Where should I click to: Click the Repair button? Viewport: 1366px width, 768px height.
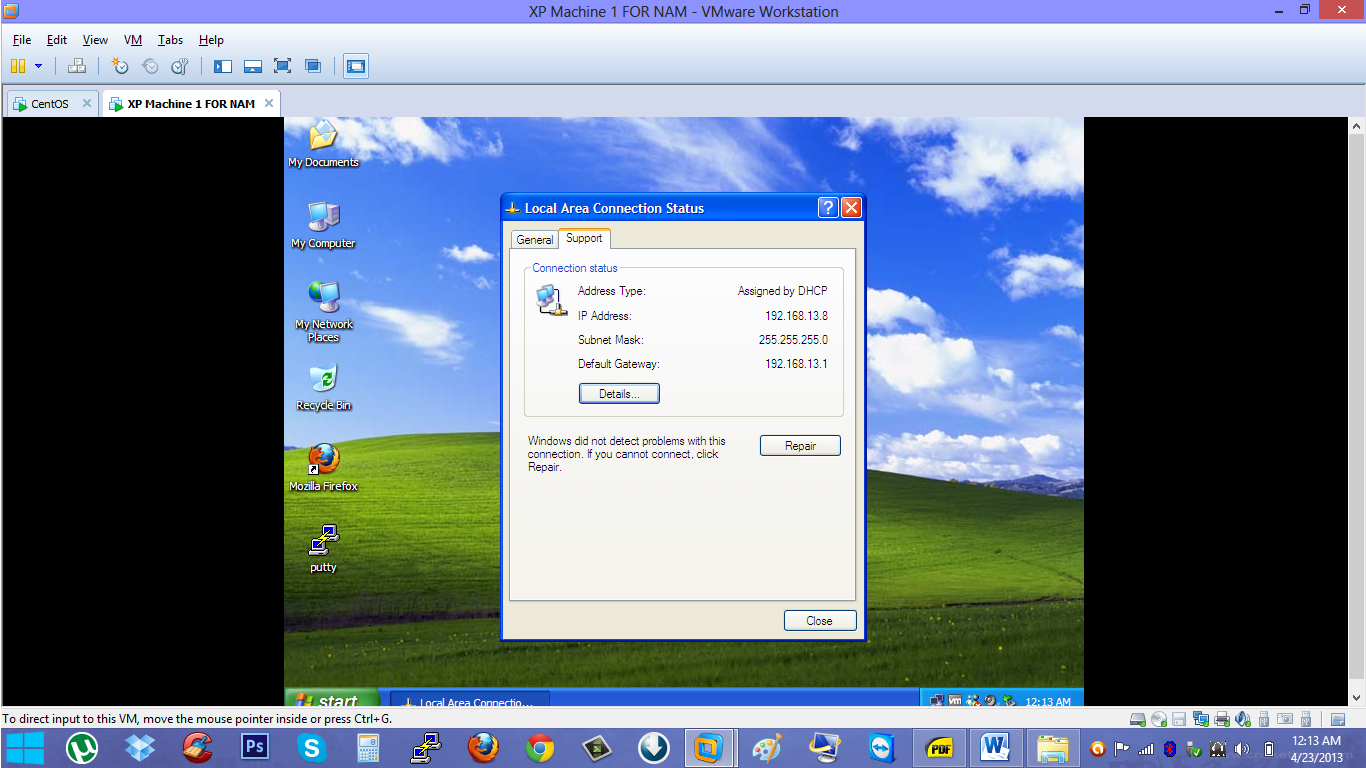(800, 446)
